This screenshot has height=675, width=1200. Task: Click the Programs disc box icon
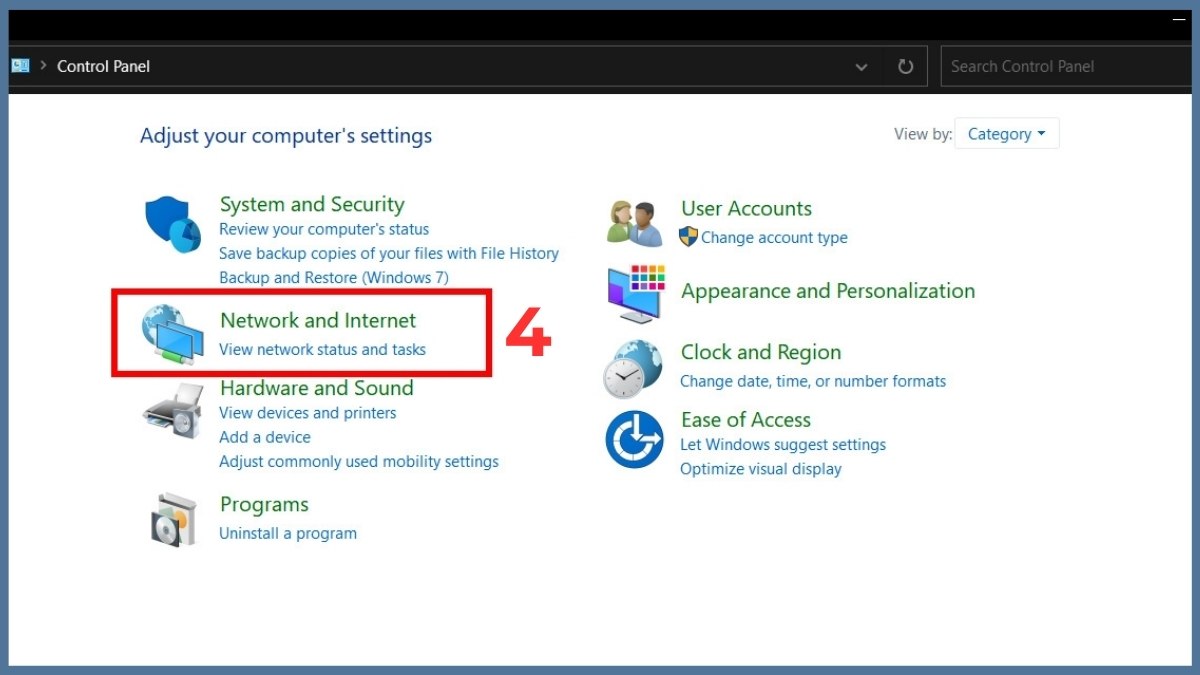174,519
